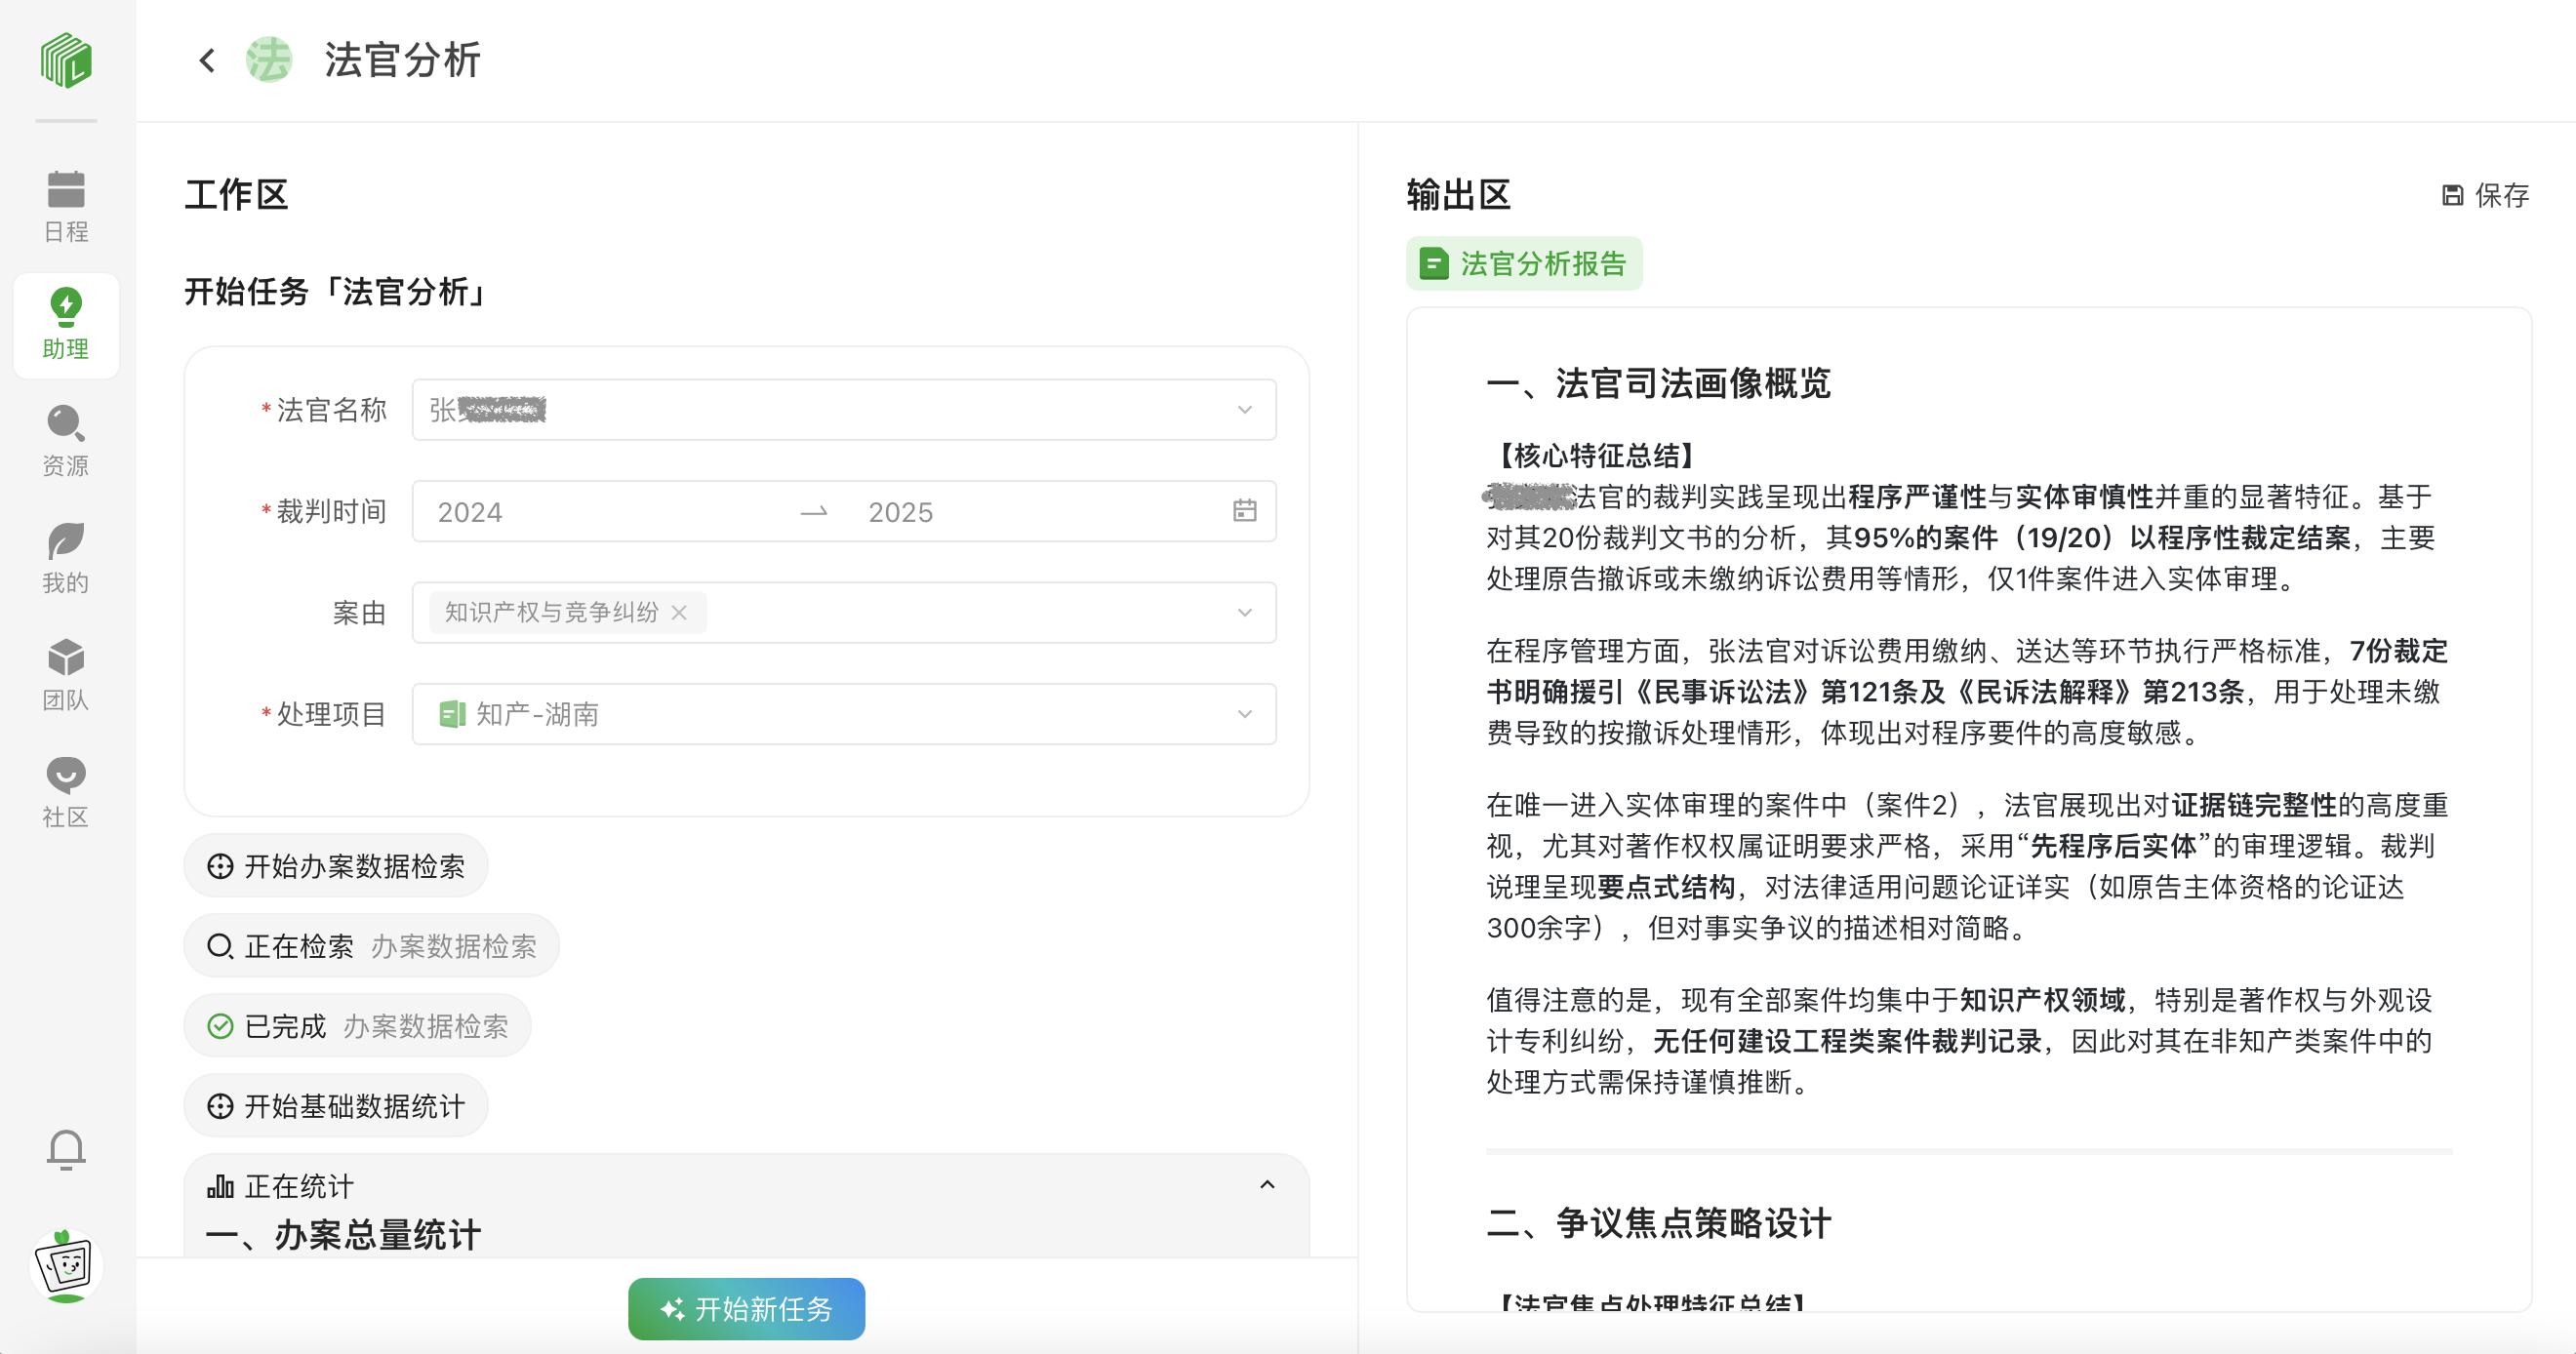The height and width of the screenshot is (1354, 2576).
Task: Click 知识产权与竞争纠纷 tag text
Action: (x=551, y=612)
